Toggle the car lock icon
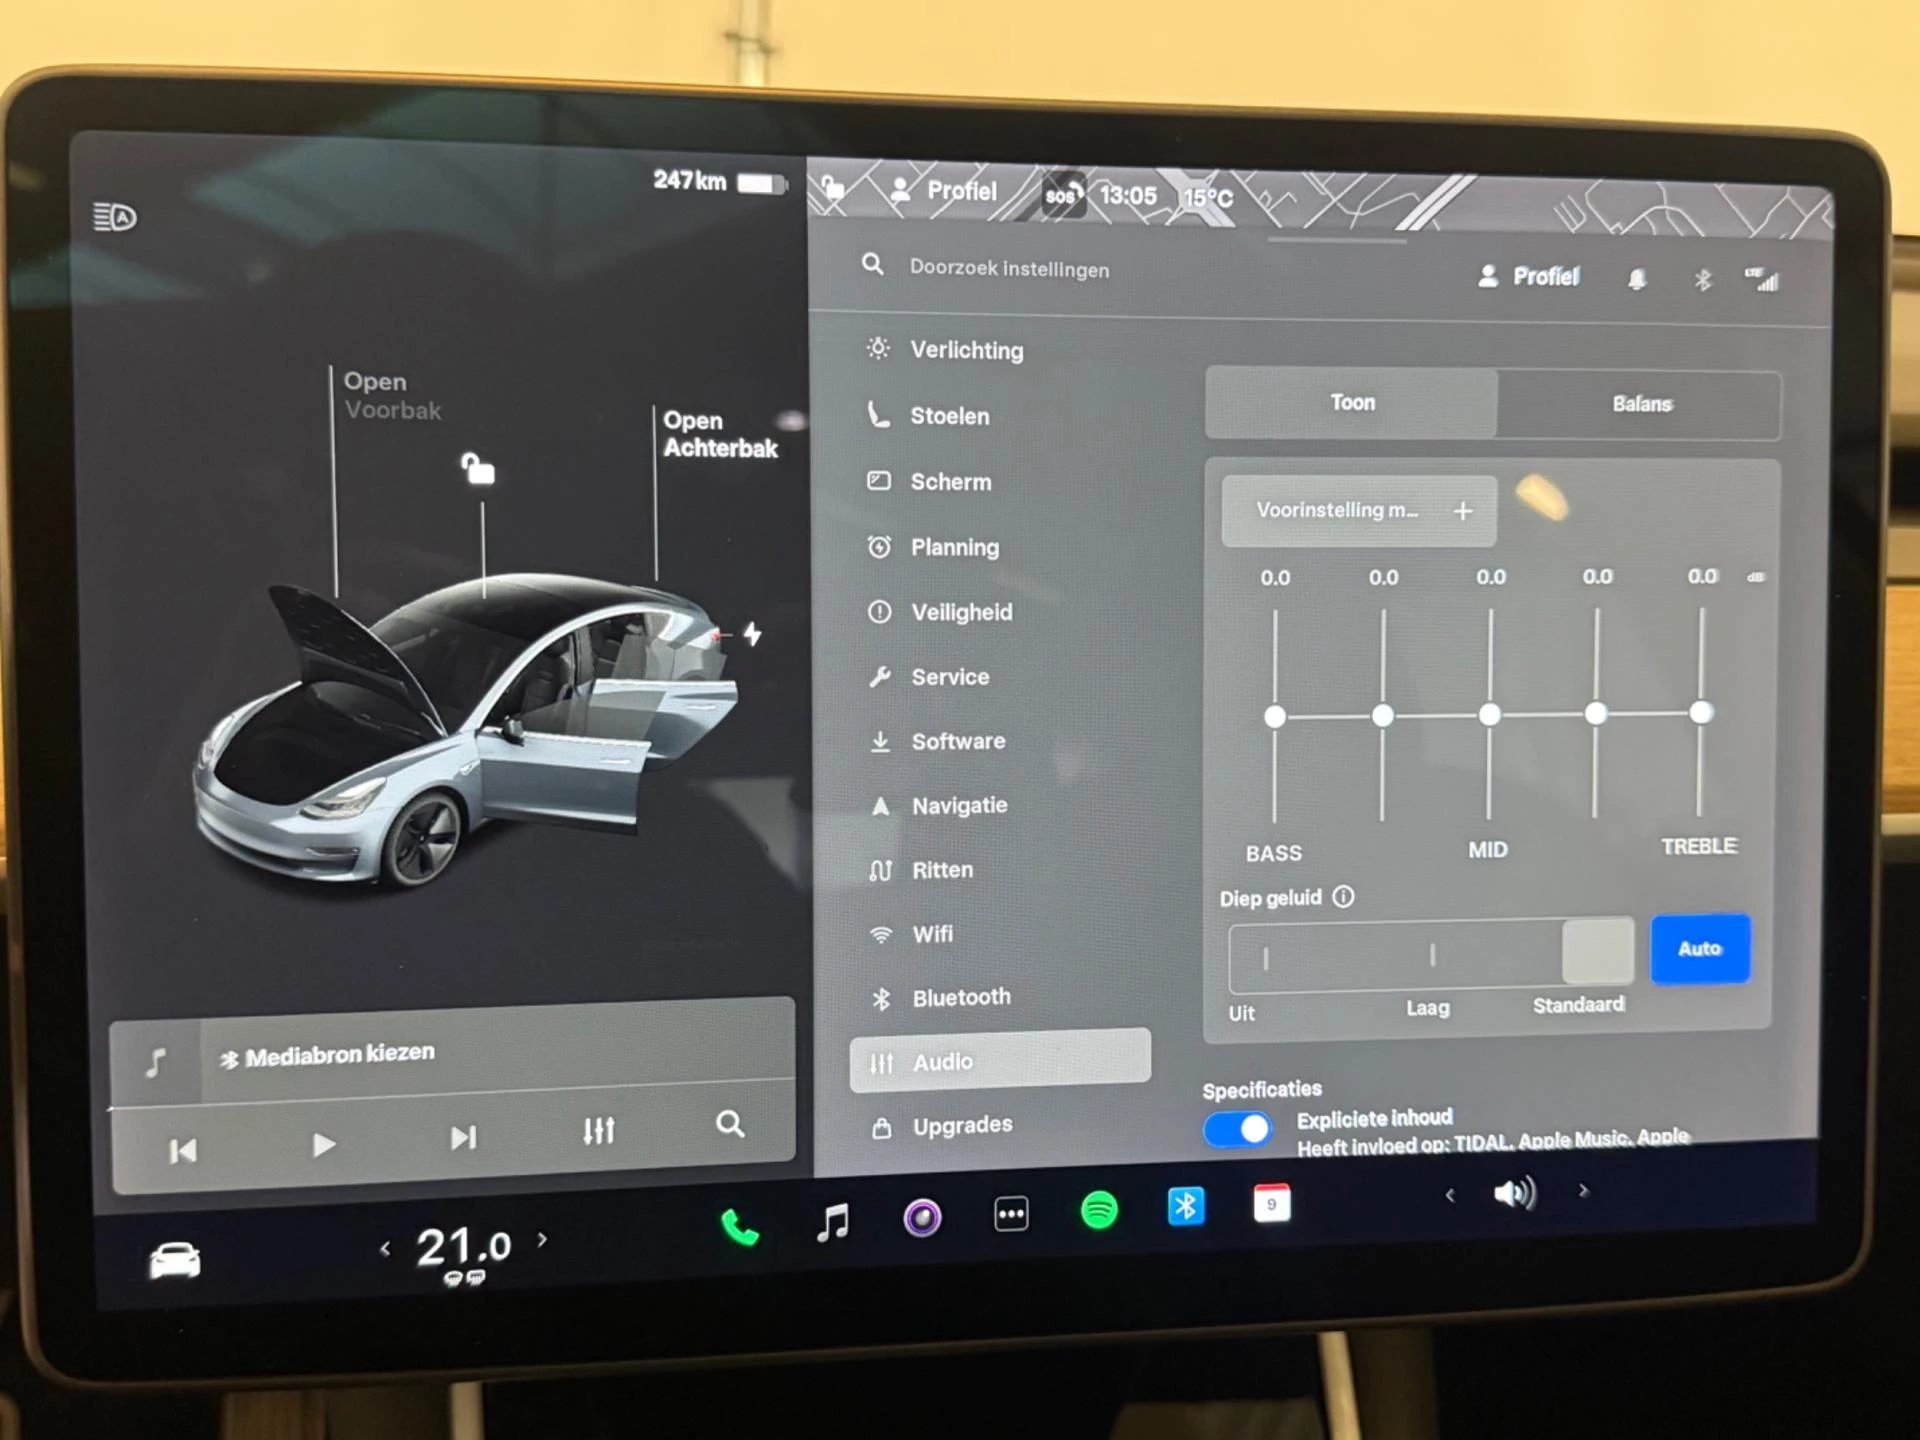This screenshot has height=1440, width=1920. click(x=477, y=468)
